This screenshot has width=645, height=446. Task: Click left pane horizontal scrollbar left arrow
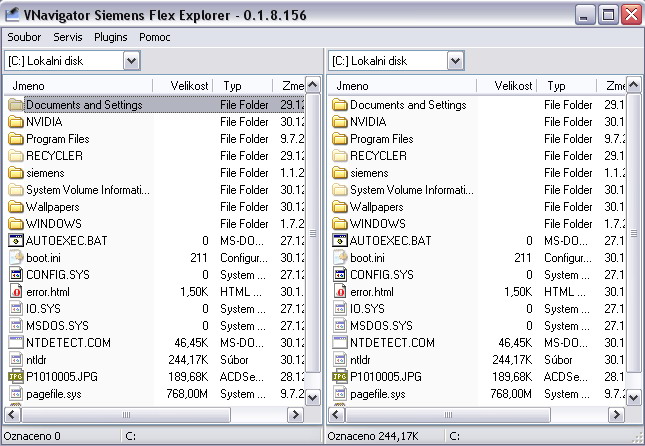point(12,415)
